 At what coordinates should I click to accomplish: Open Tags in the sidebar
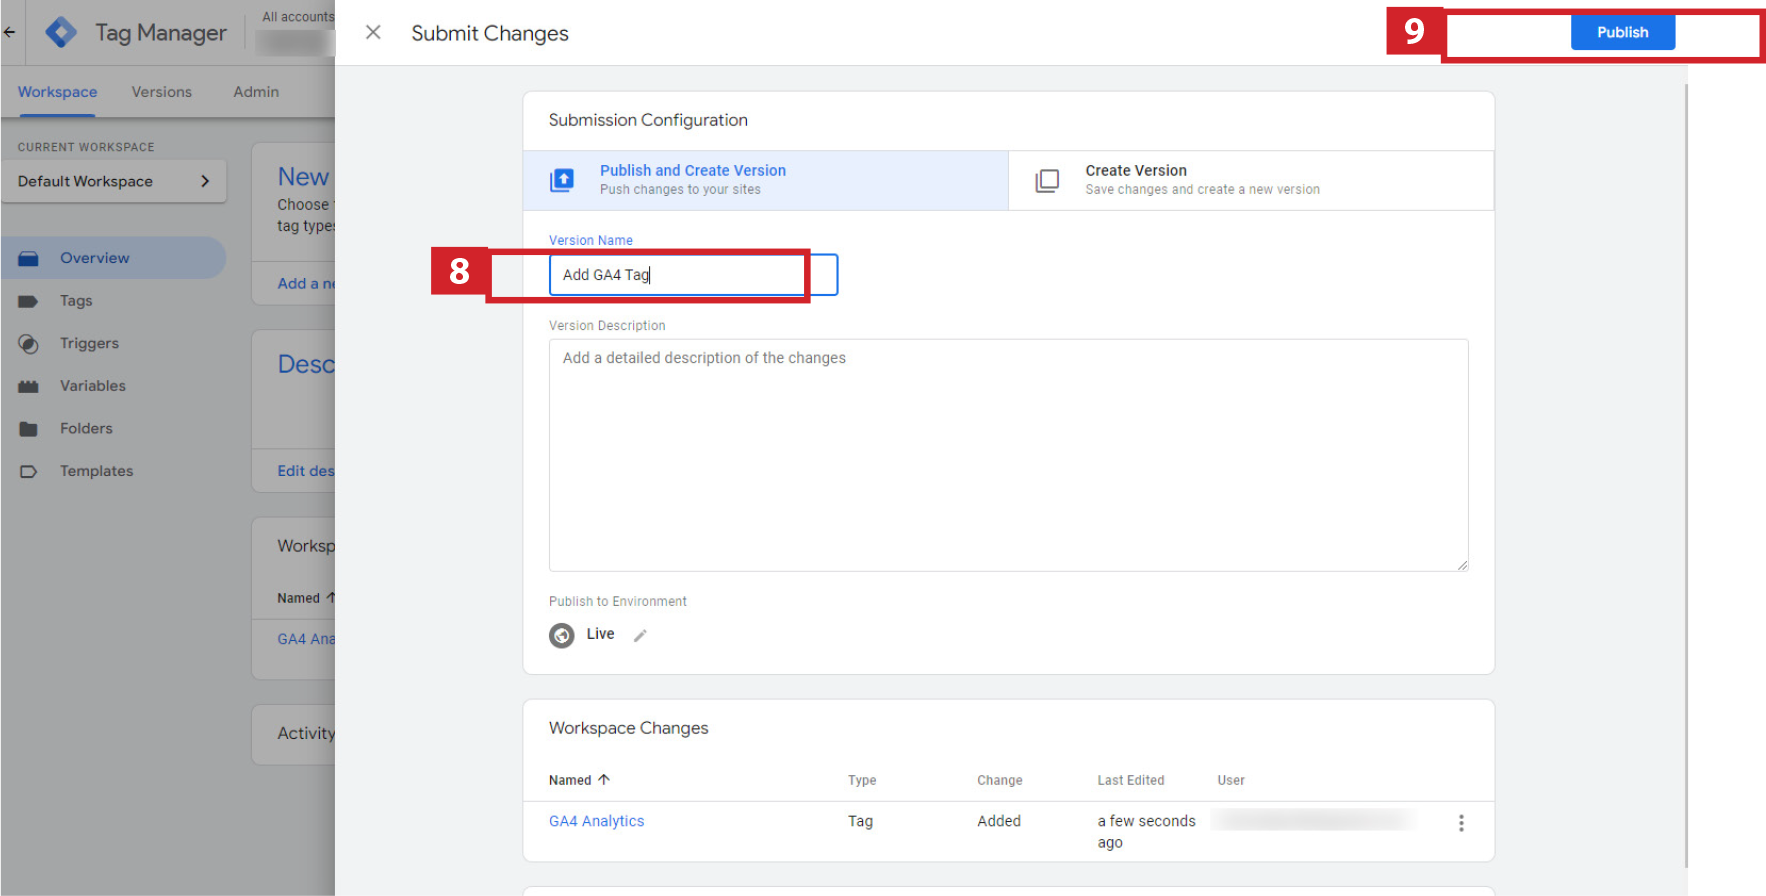point(76,301)
